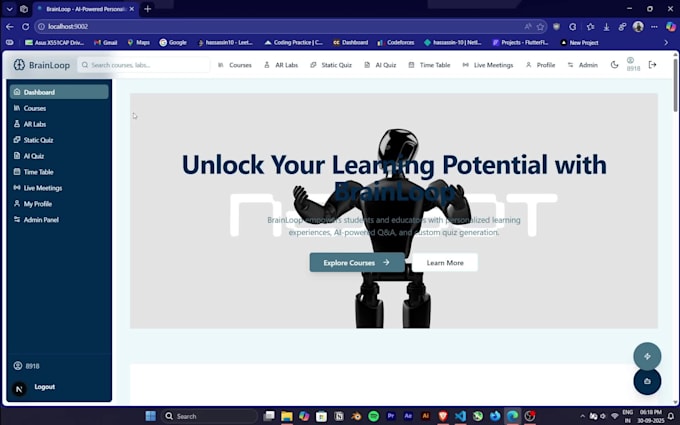This screenshot has height=425, width=680.
Task: Expand the bookmarks overflow chevron
Action: (x=666, y=42)
